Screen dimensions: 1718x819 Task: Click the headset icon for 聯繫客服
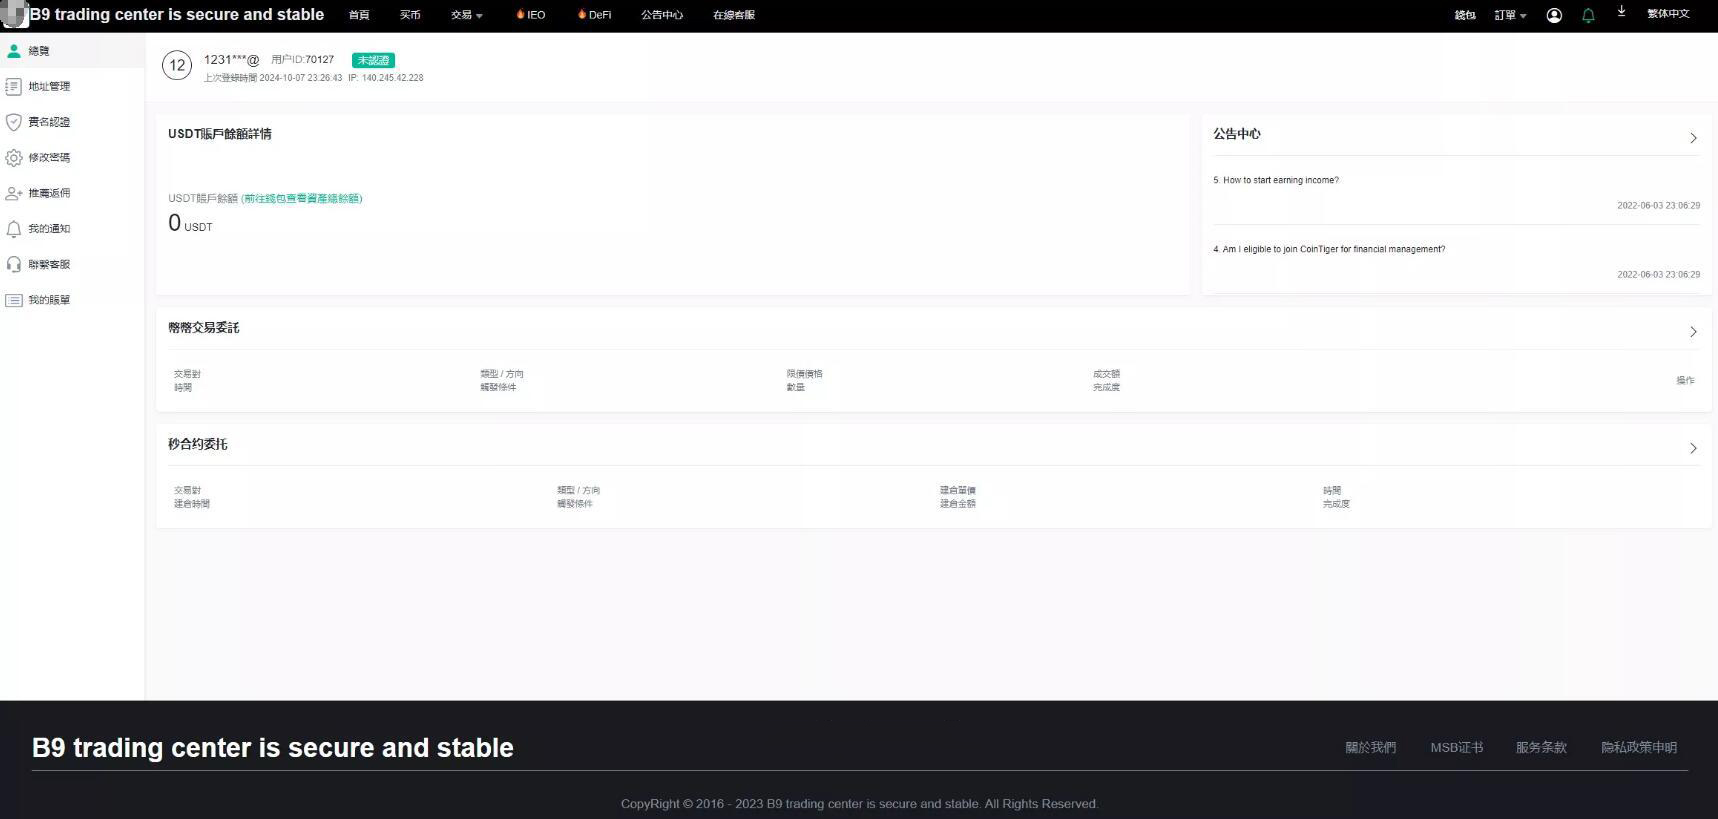tap(14, 265)
